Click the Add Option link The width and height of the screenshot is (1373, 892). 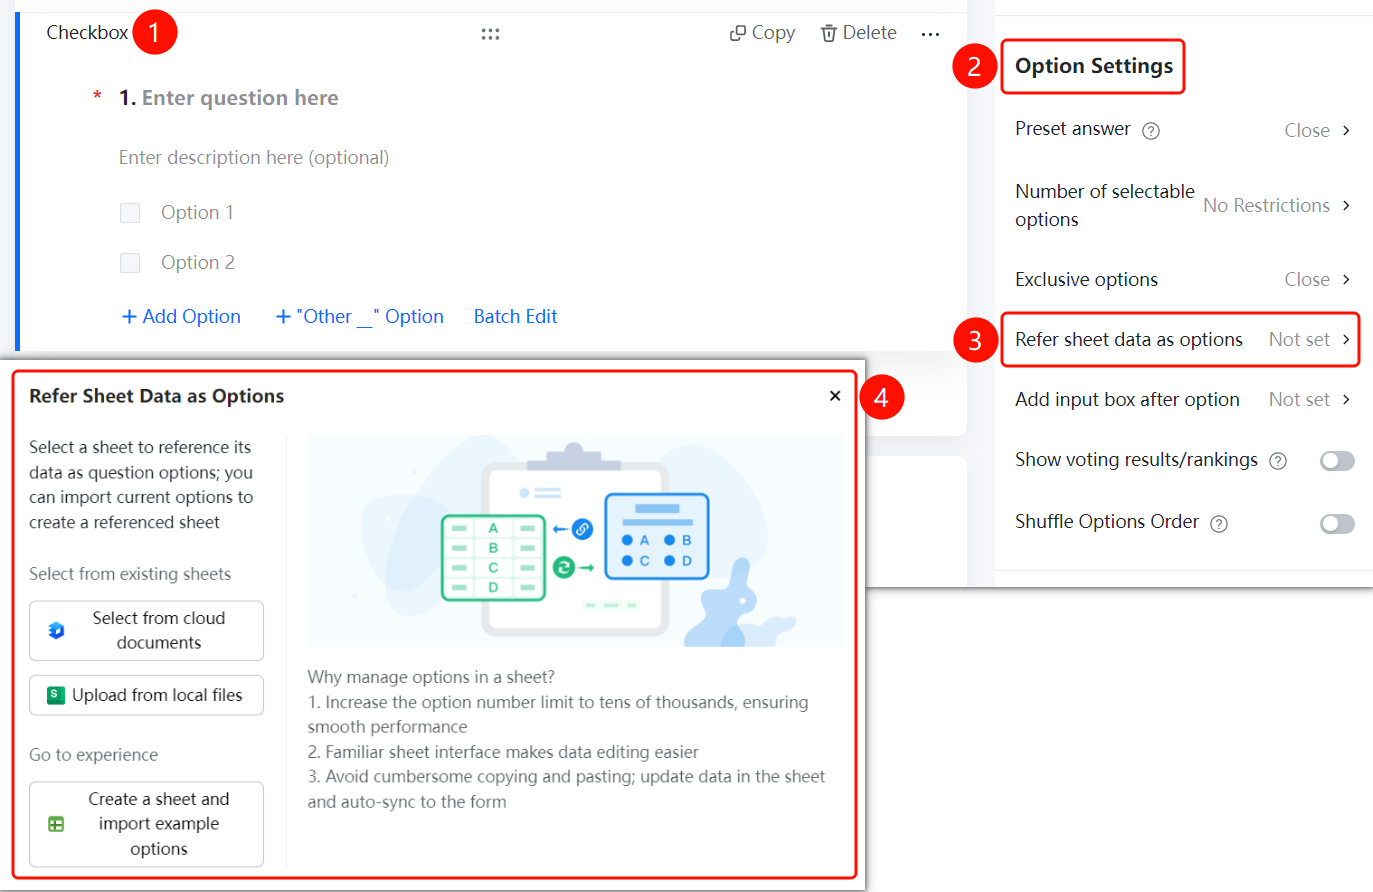tap(181, 317)
